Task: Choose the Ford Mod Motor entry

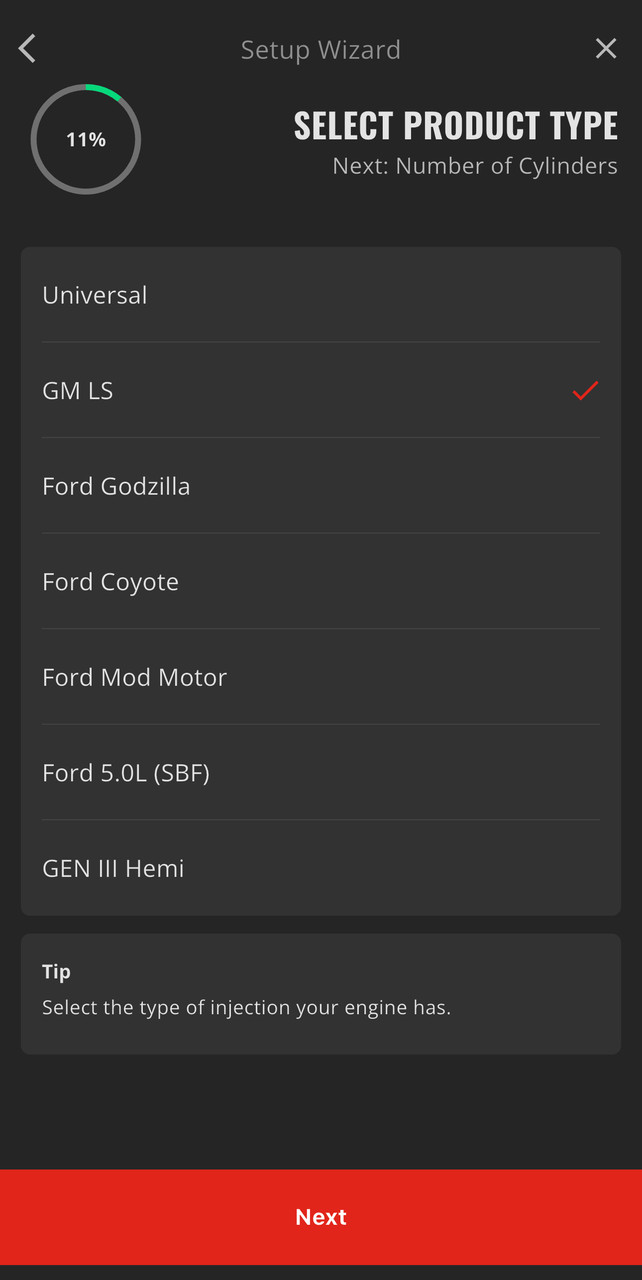Action: [x=135, y=677]
